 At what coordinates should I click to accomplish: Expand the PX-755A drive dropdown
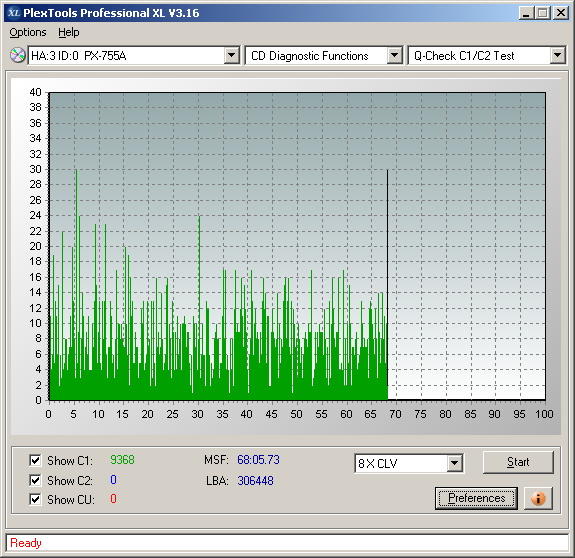[231, 56]
